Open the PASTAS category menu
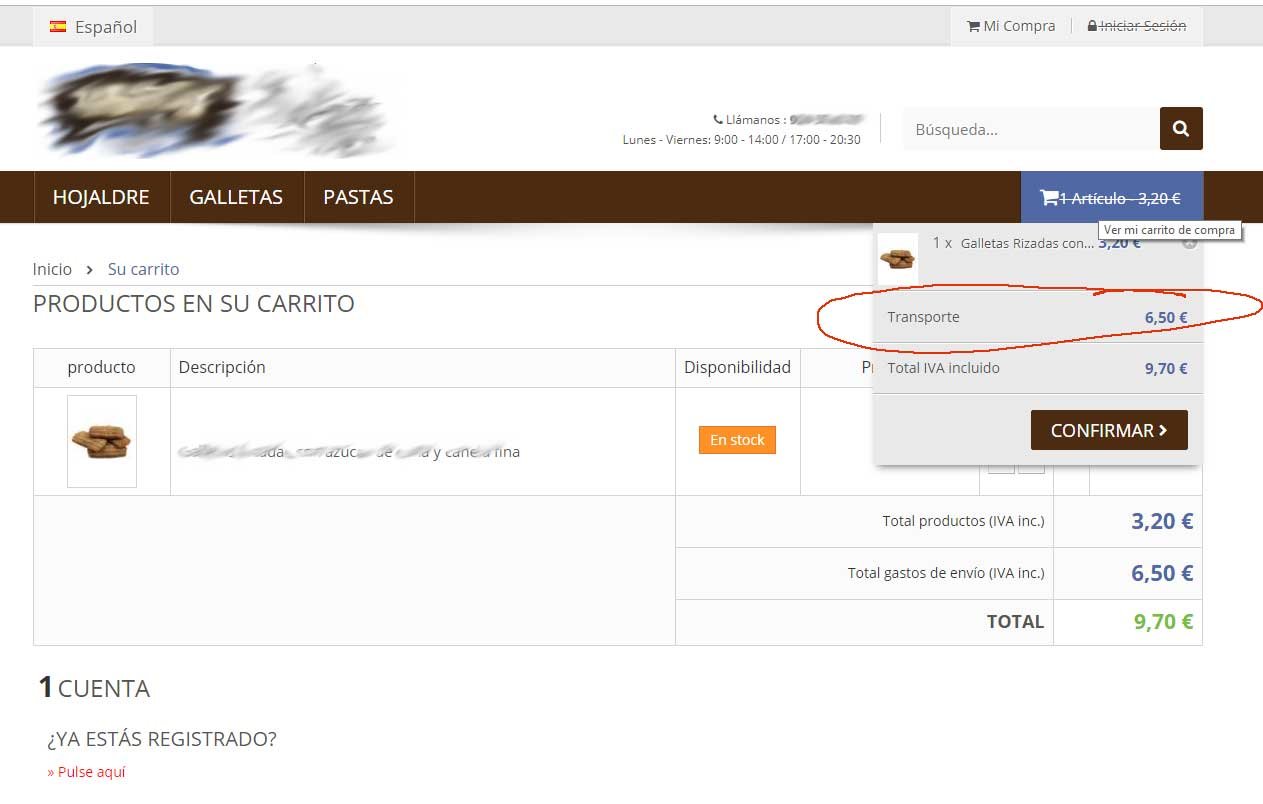The height and width of the screenshot is (804, 1263). coord(358,197)
